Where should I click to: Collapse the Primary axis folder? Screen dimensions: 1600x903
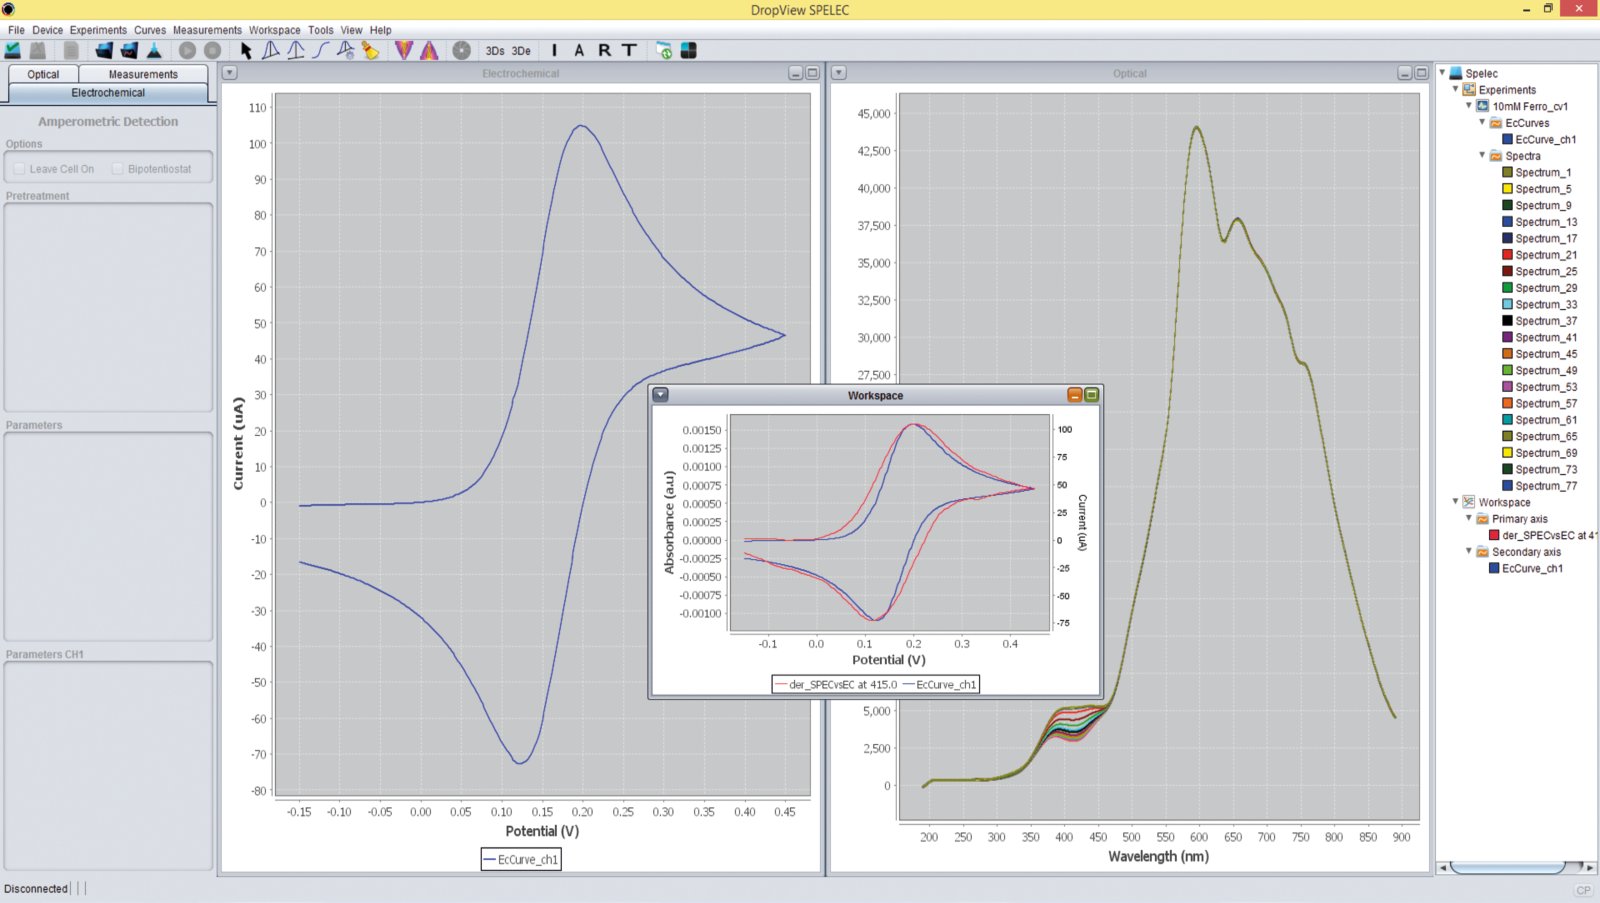click(x=1469, y=518)
